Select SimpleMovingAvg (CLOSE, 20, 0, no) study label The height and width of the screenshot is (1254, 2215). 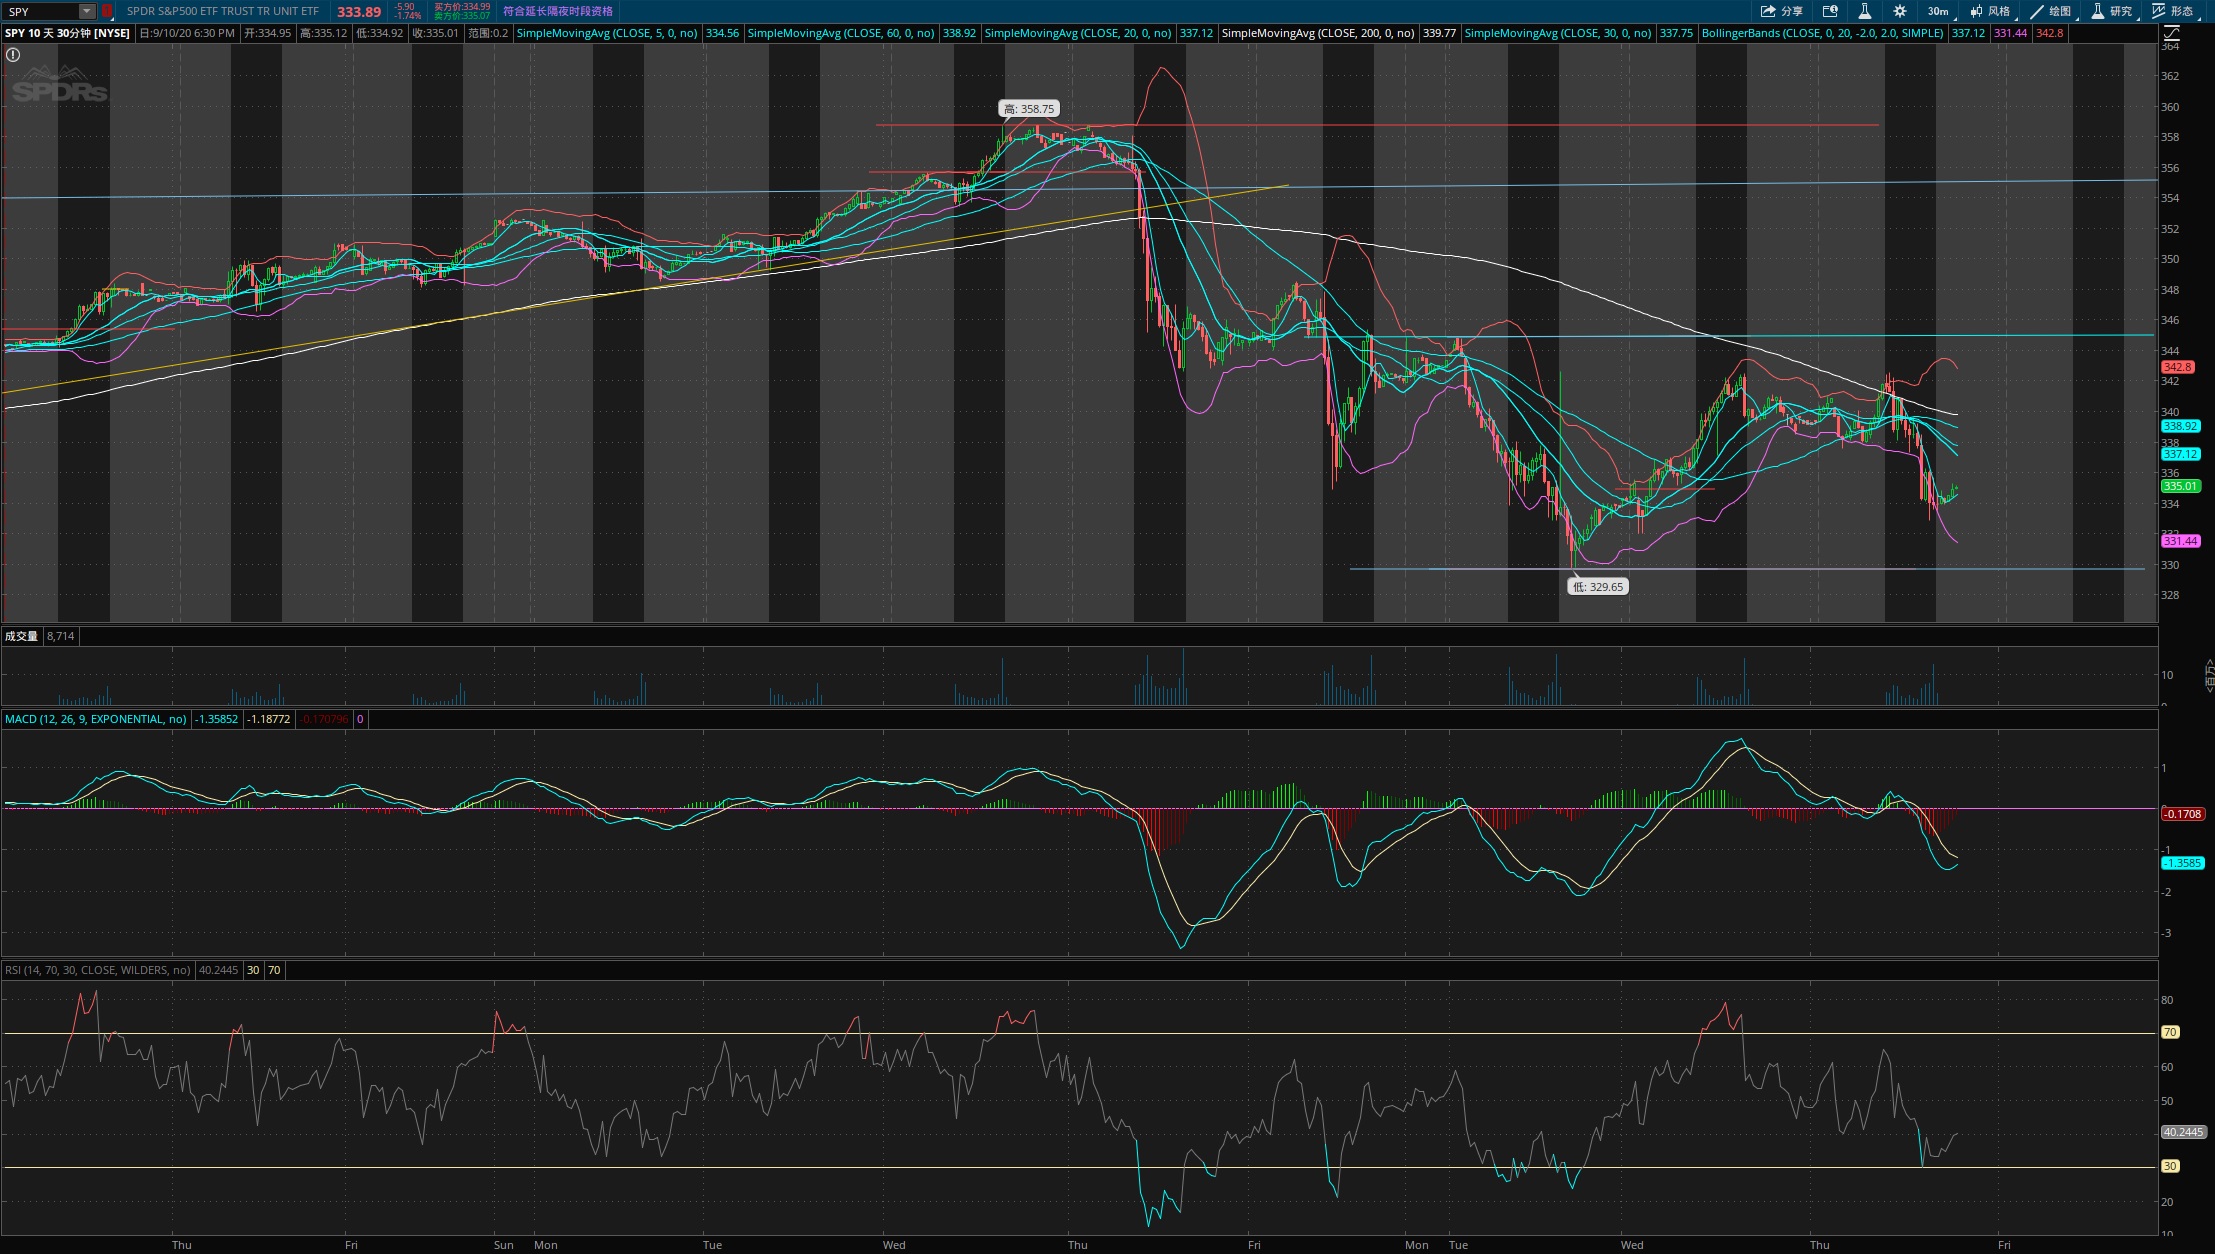[1078, 33]
